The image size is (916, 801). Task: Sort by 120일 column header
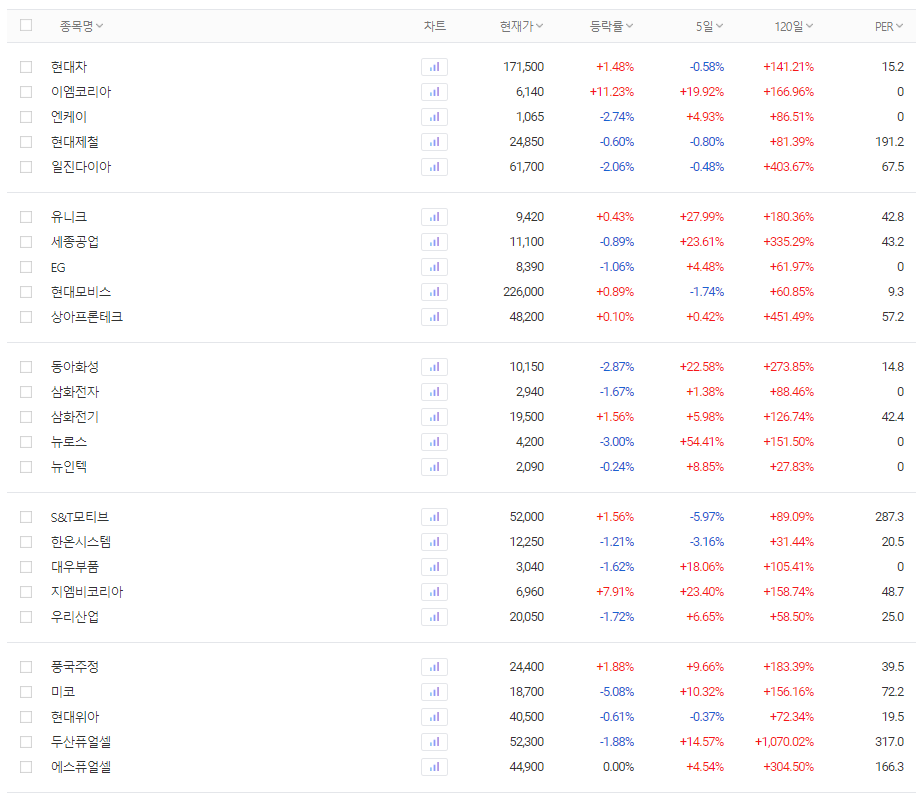point(793,26)
